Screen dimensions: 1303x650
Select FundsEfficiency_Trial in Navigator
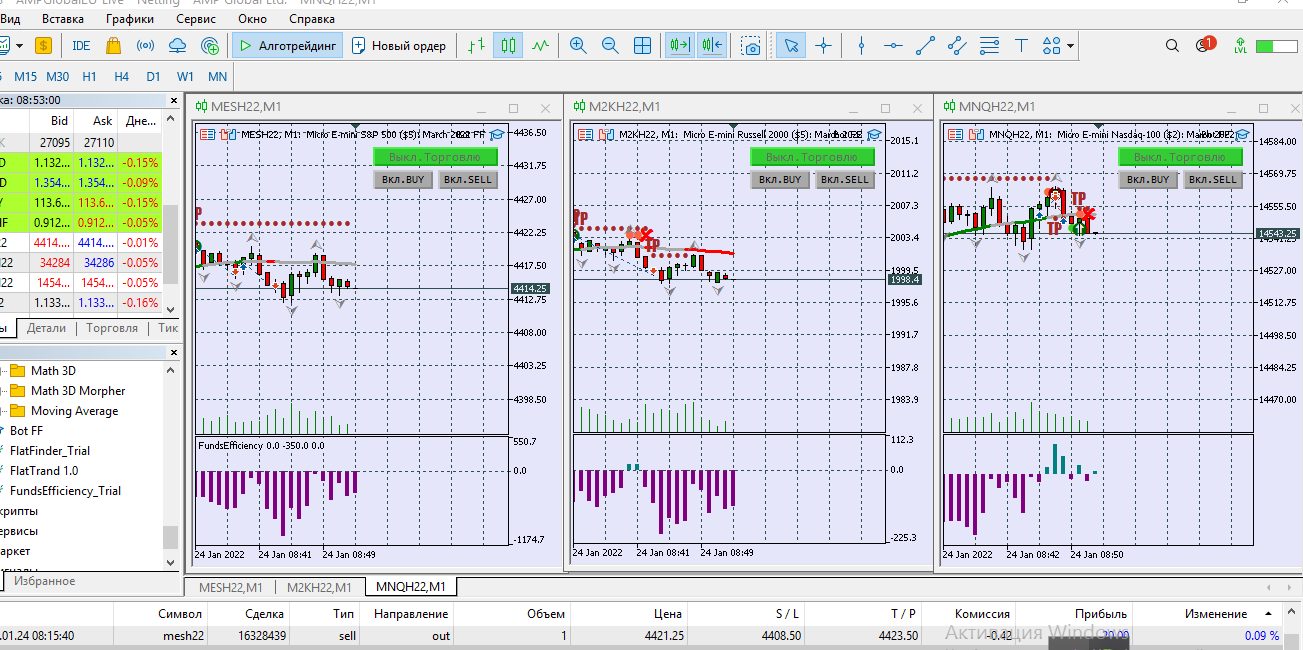pyautogui.click(x=65, y=491)
